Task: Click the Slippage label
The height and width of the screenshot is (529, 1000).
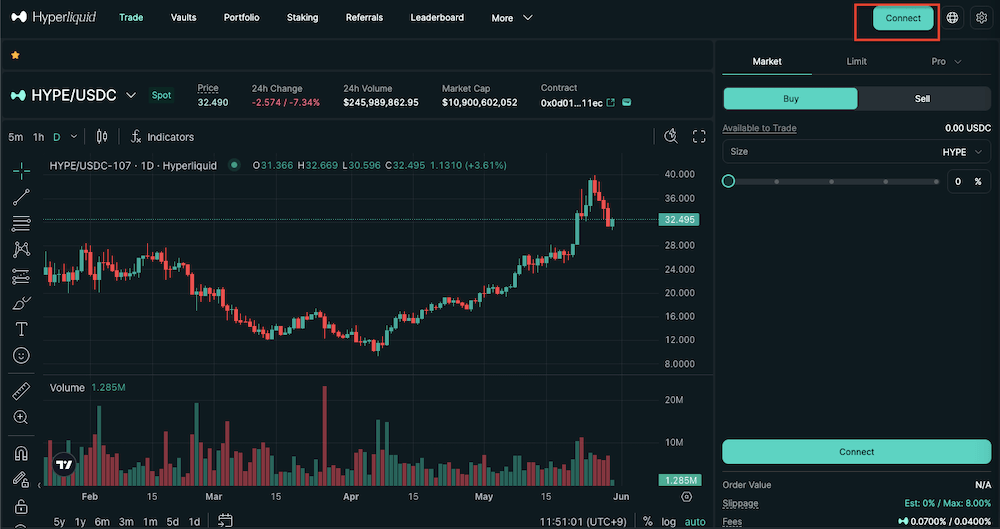Action: tap(740, 503)
